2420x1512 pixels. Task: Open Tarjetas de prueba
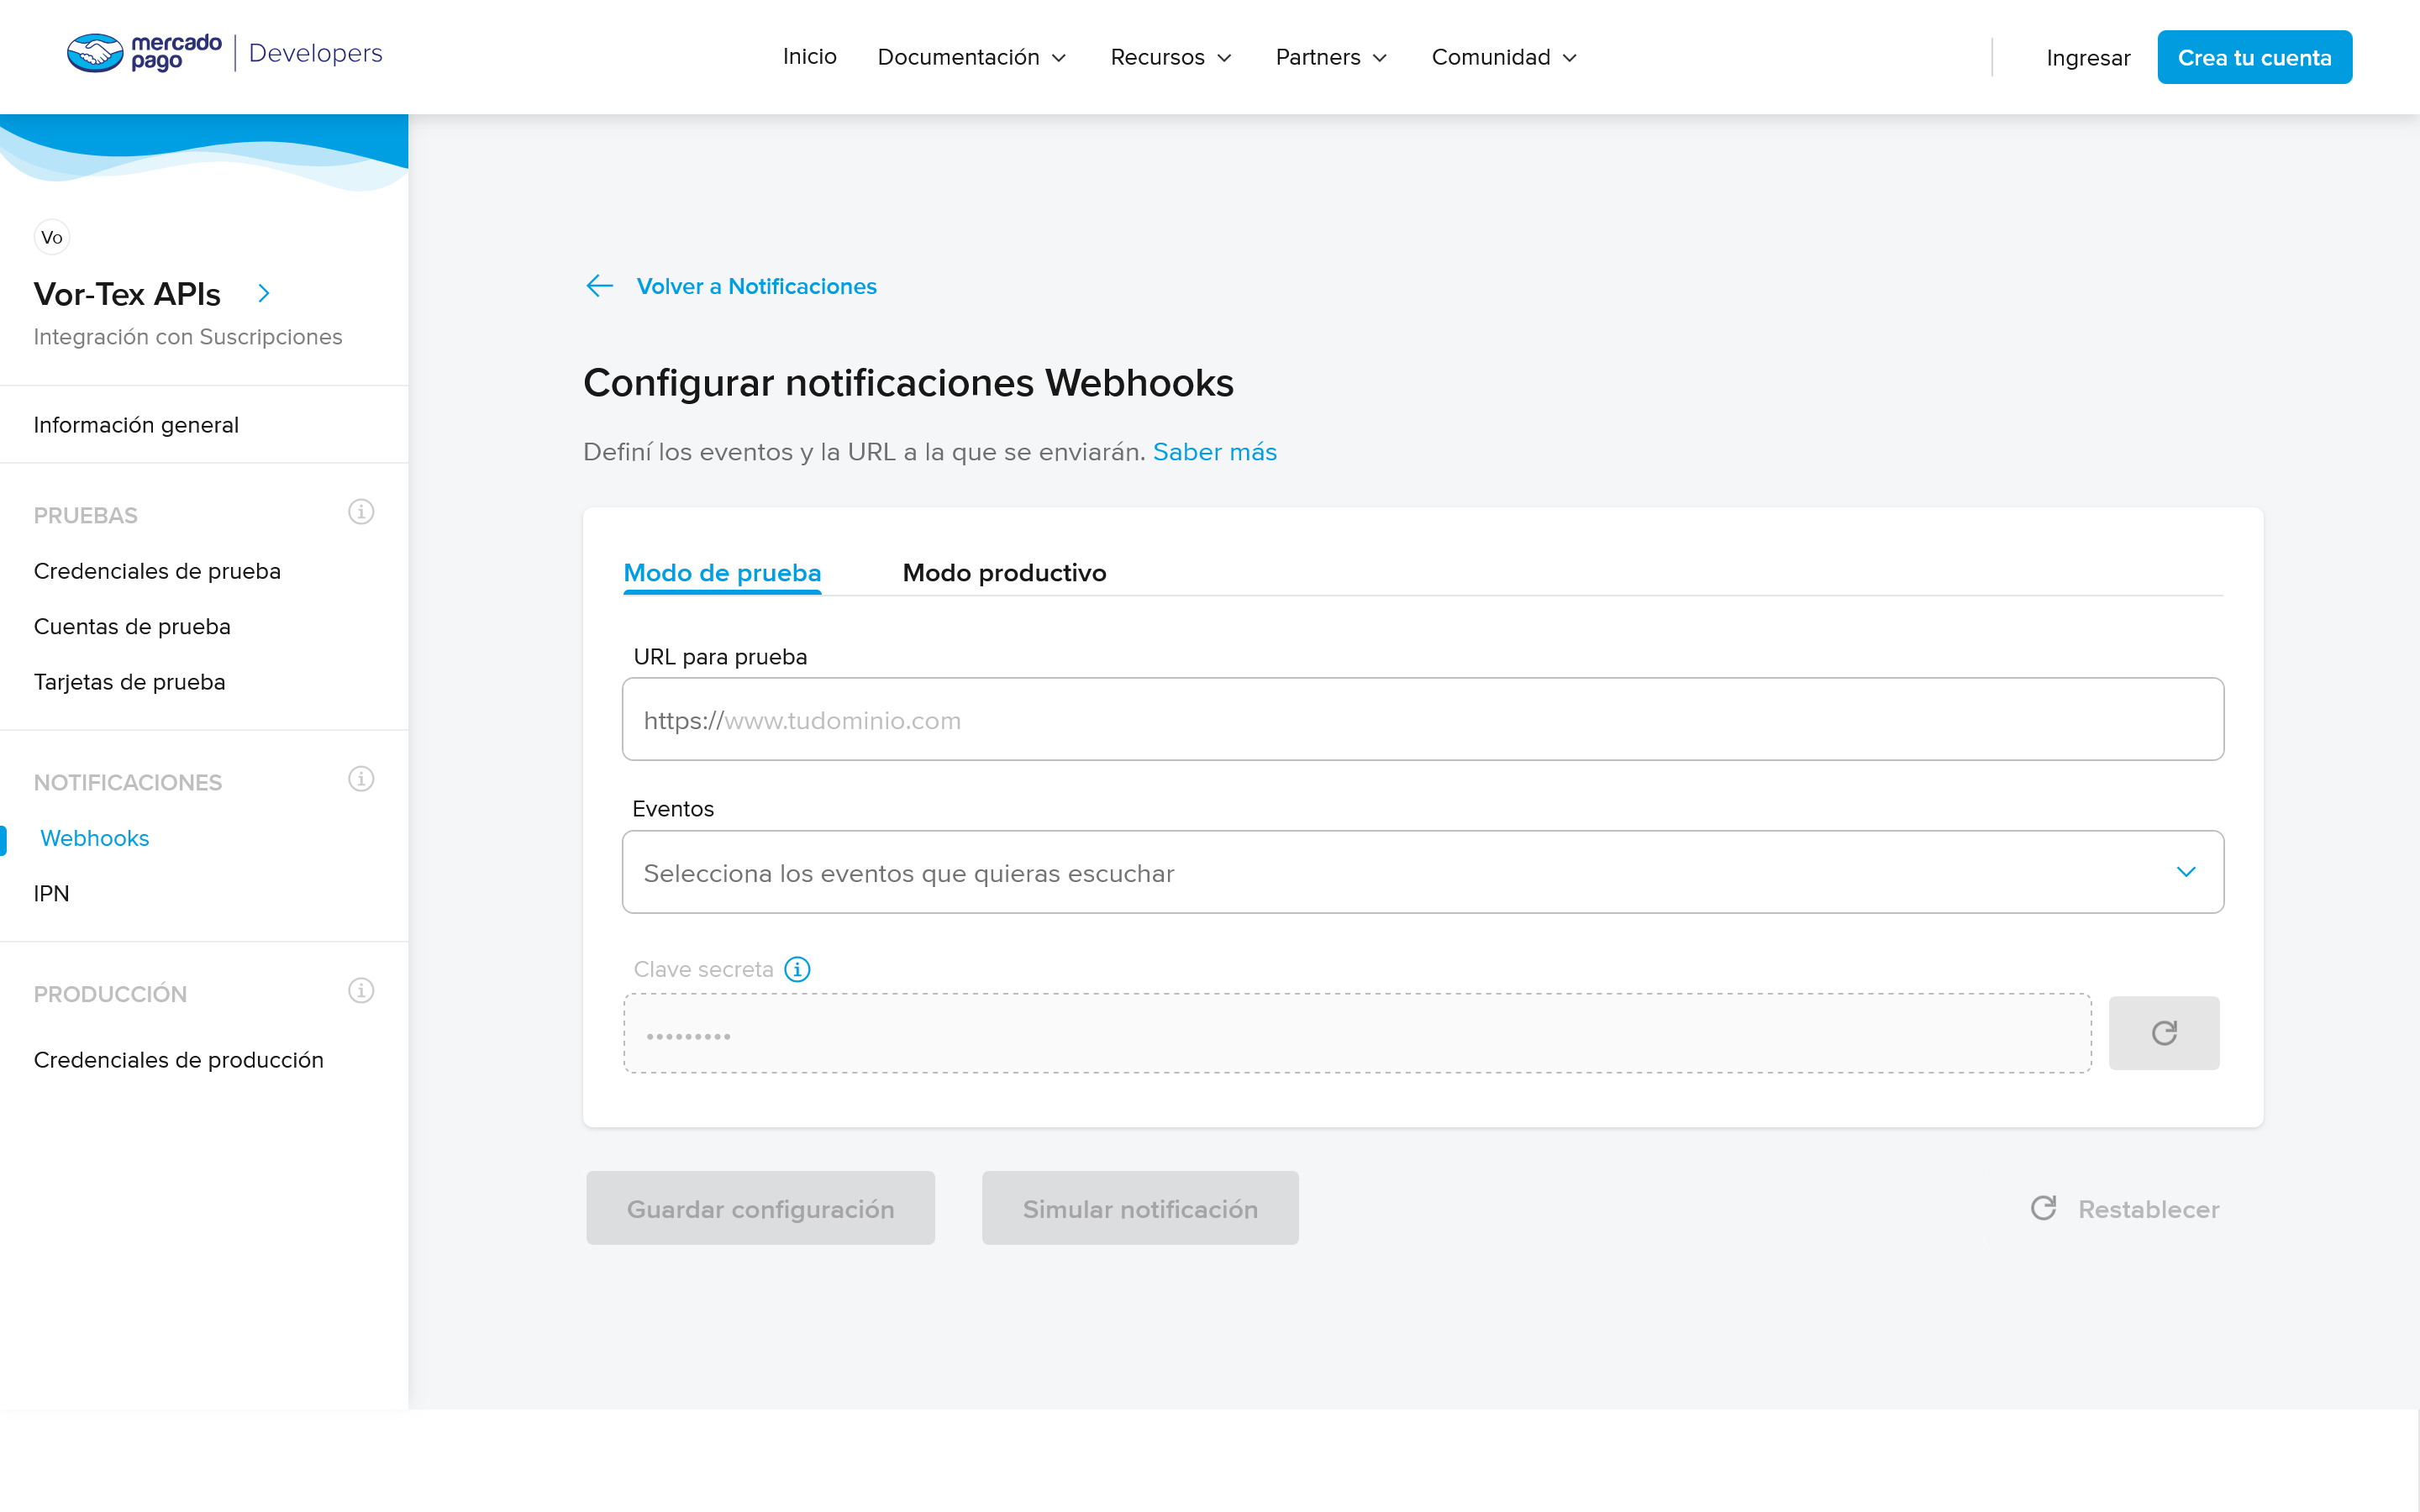click(x=129, y=682)
